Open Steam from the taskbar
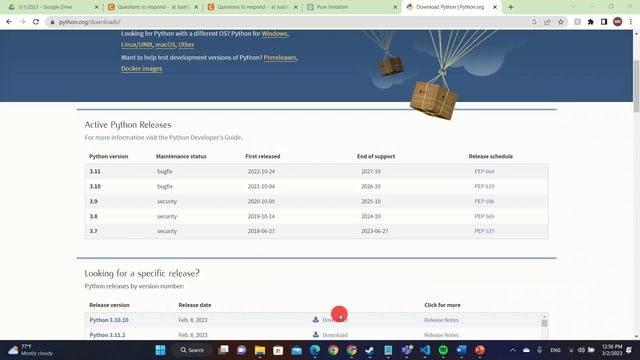 click(x=369, y=350)
